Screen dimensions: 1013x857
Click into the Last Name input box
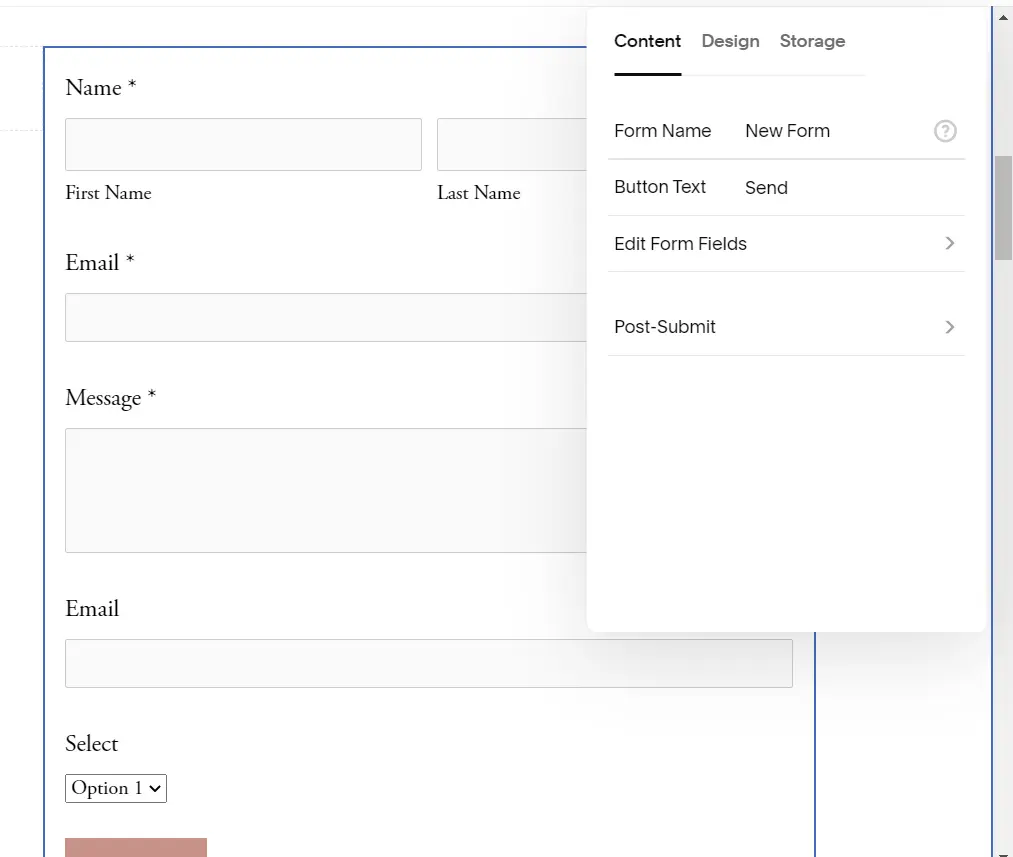point(512,144)
